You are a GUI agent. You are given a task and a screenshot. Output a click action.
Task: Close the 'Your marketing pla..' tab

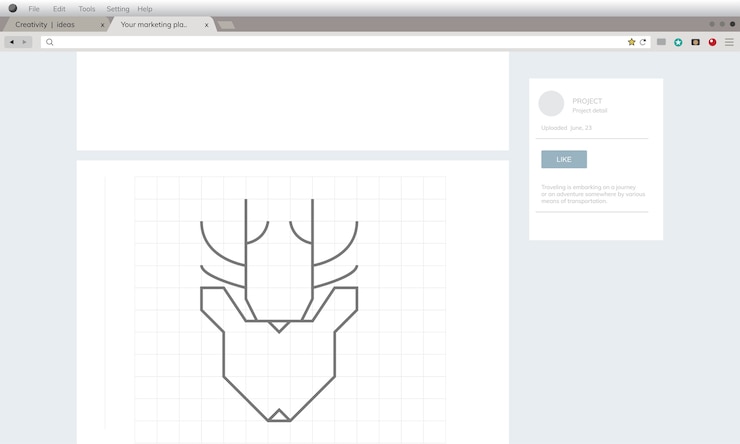click(x=206, y=25)
